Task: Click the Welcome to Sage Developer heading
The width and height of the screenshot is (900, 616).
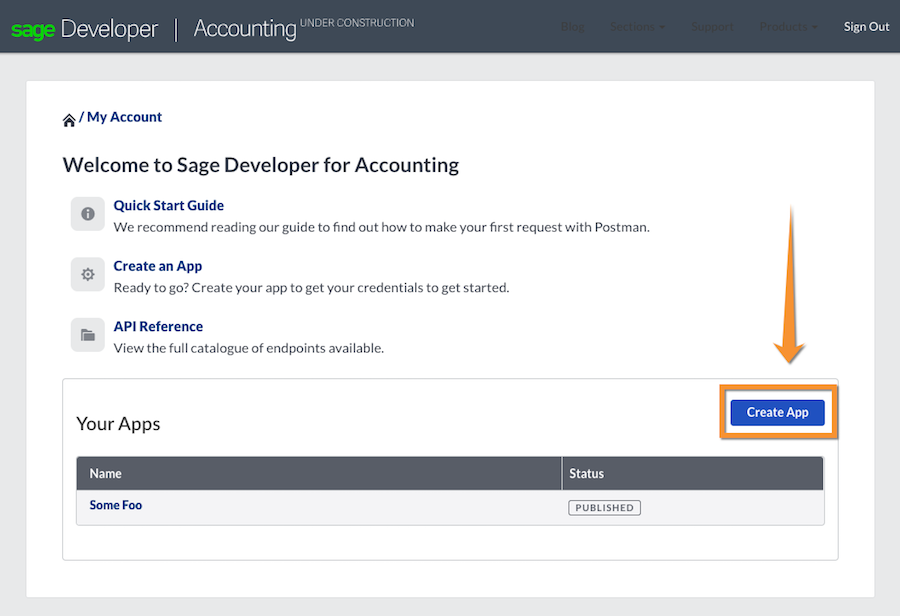Action: click(261, 165)
